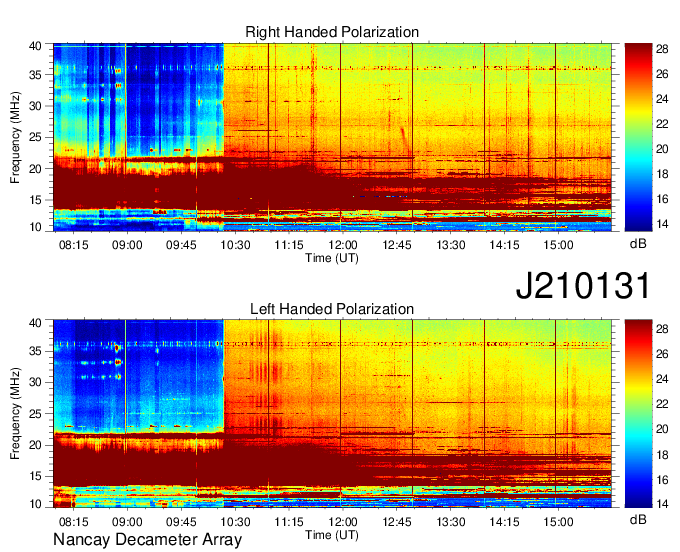
Task: Click the 15:00 time tick on Right Handed plot
Action: point(558,245)
